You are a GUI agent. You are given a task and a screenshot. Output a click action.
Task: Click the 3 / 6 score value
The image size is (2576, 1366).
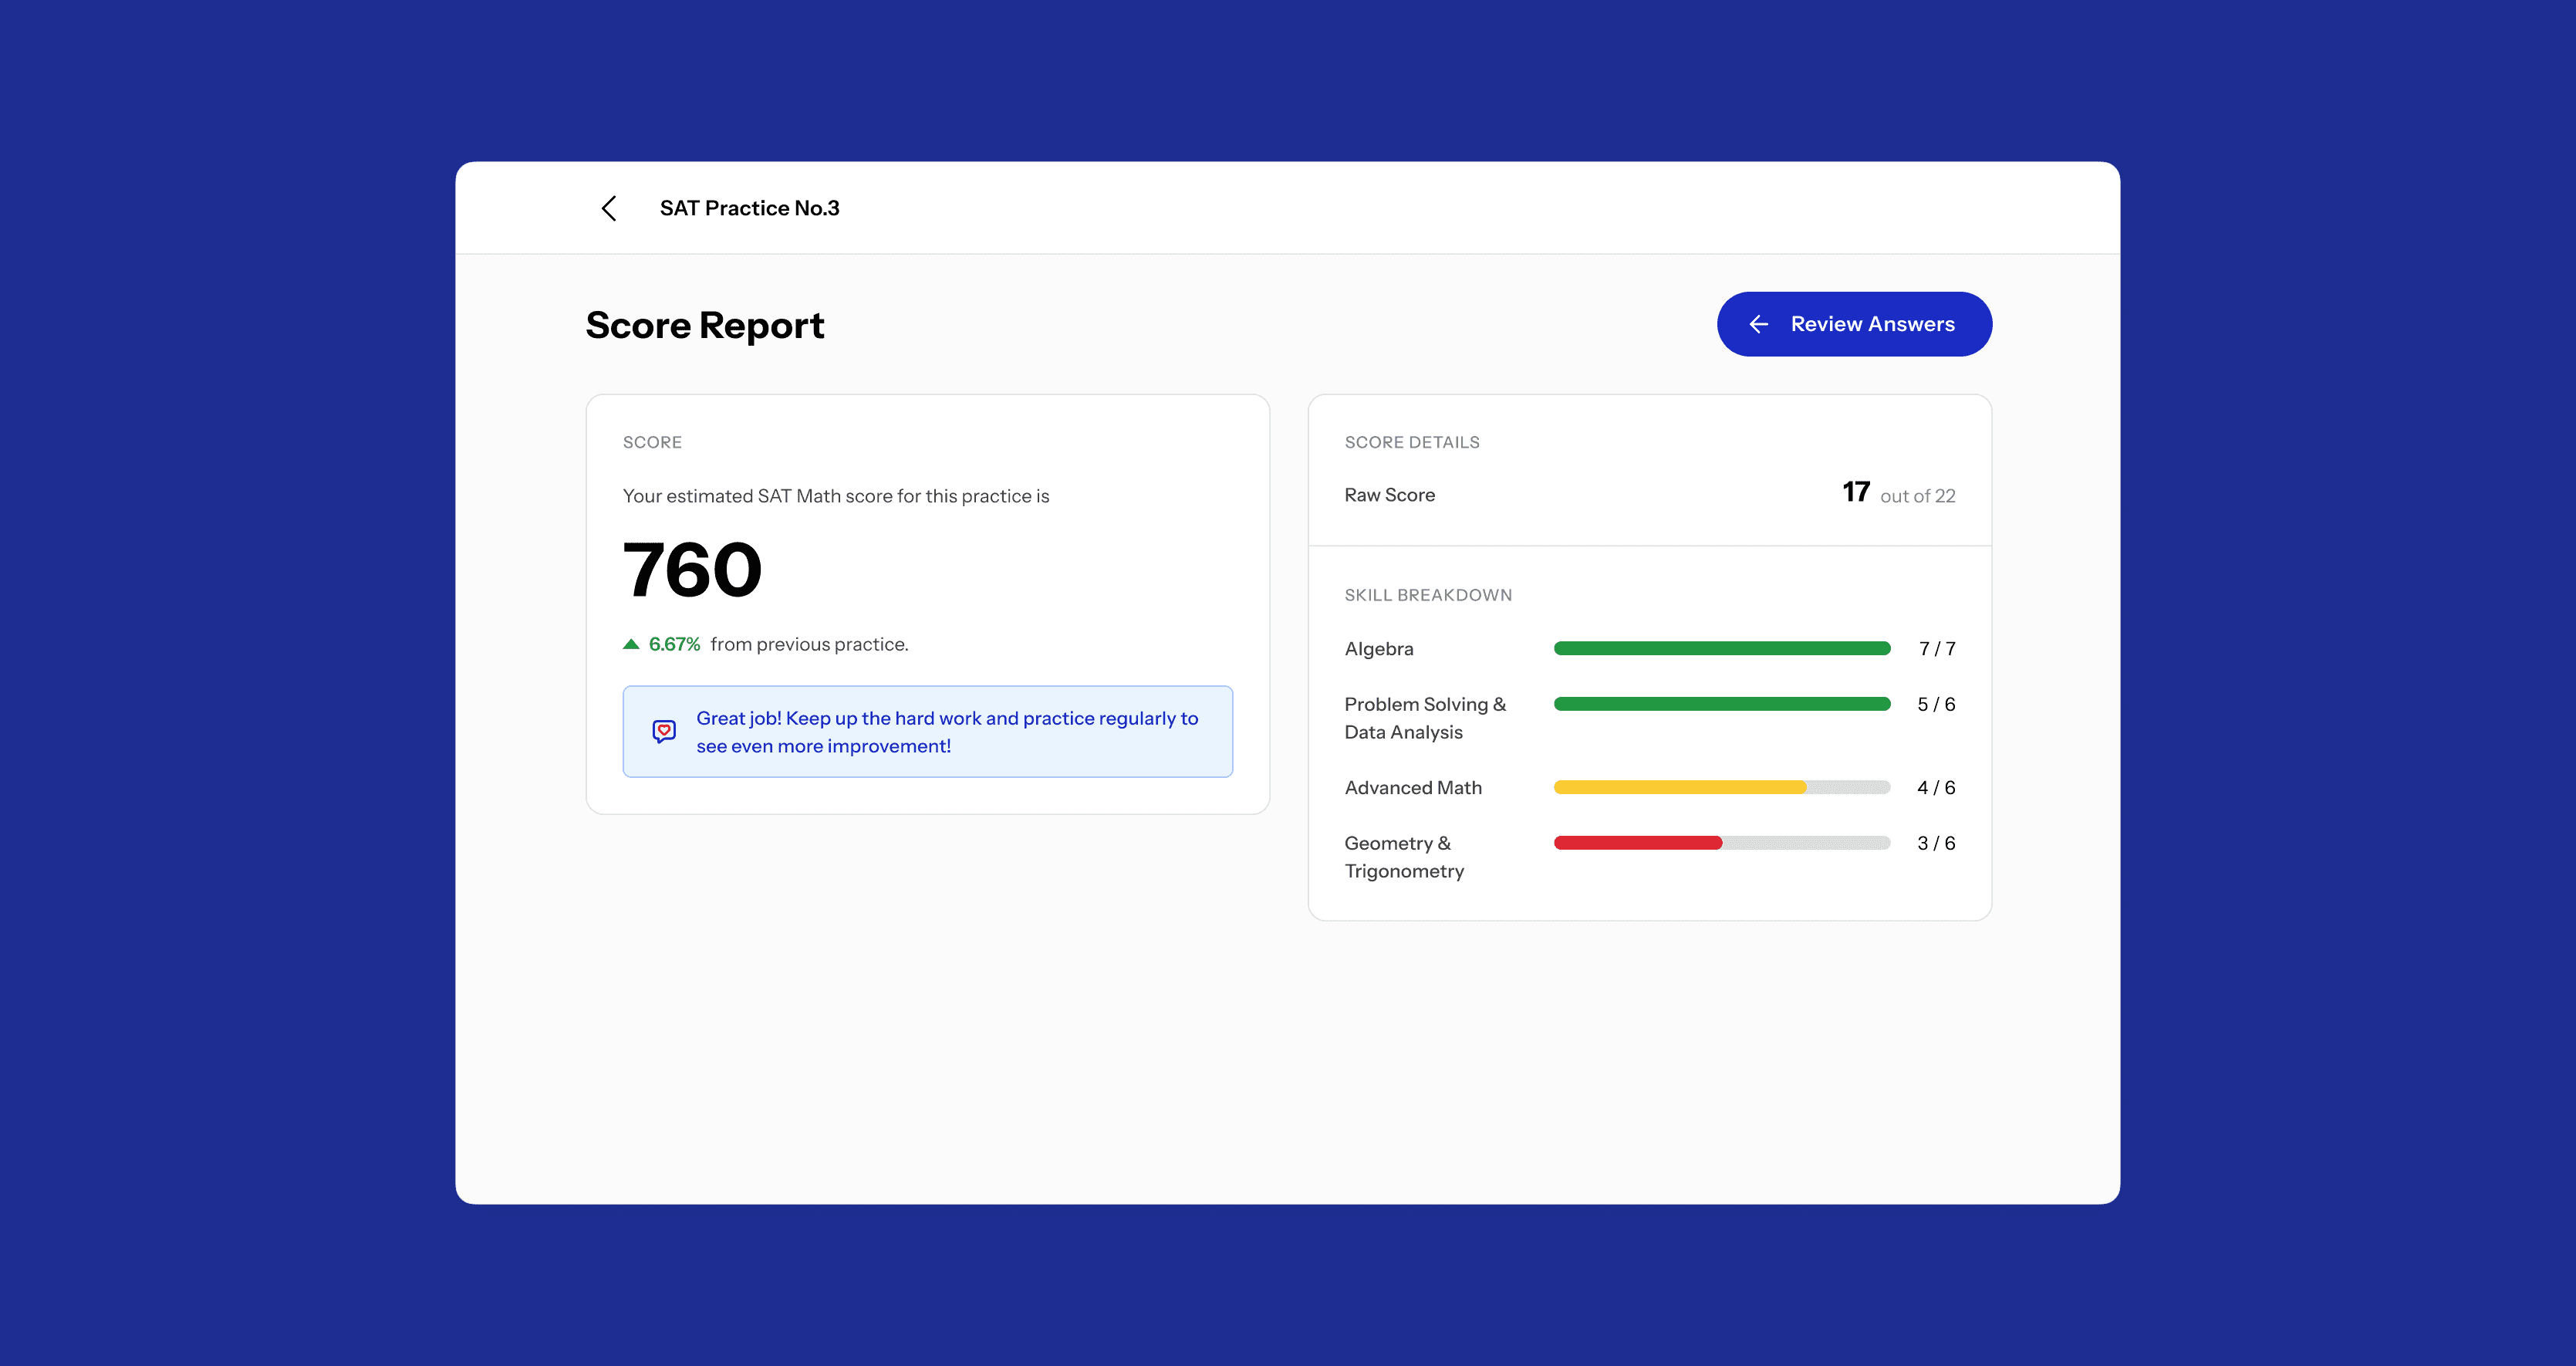point(1936,844)
